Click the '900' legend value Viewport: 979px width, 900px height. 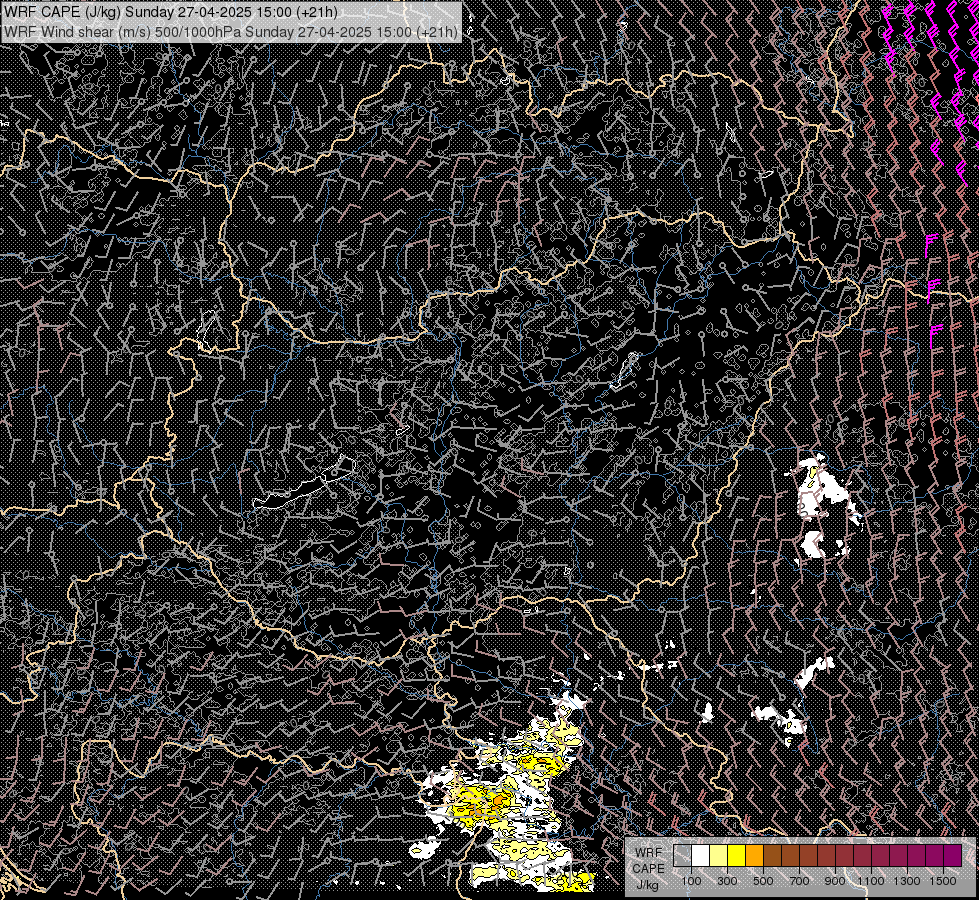point(835,881)
